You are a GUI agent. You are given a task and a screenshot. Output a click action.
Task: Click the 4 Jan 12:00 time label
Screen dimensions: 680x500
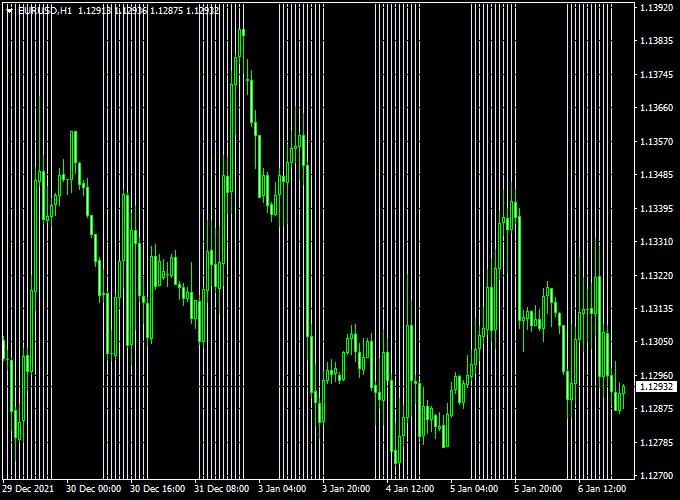410,489
